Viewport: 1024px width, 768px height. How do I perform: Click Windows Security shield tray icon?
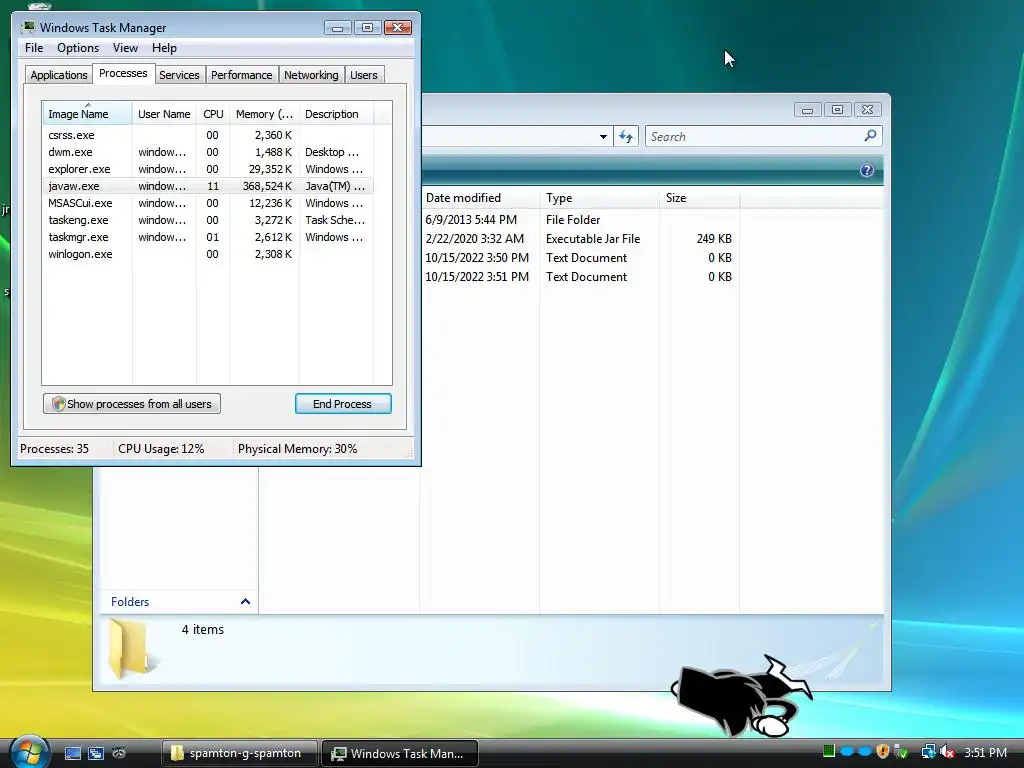[882, 752]
